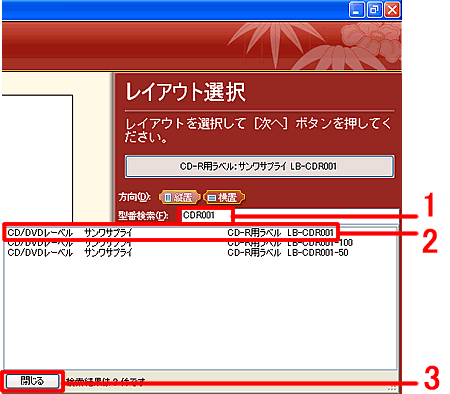Click the 閉じる button
The image size is (450, 394).
tap(32, 380)
